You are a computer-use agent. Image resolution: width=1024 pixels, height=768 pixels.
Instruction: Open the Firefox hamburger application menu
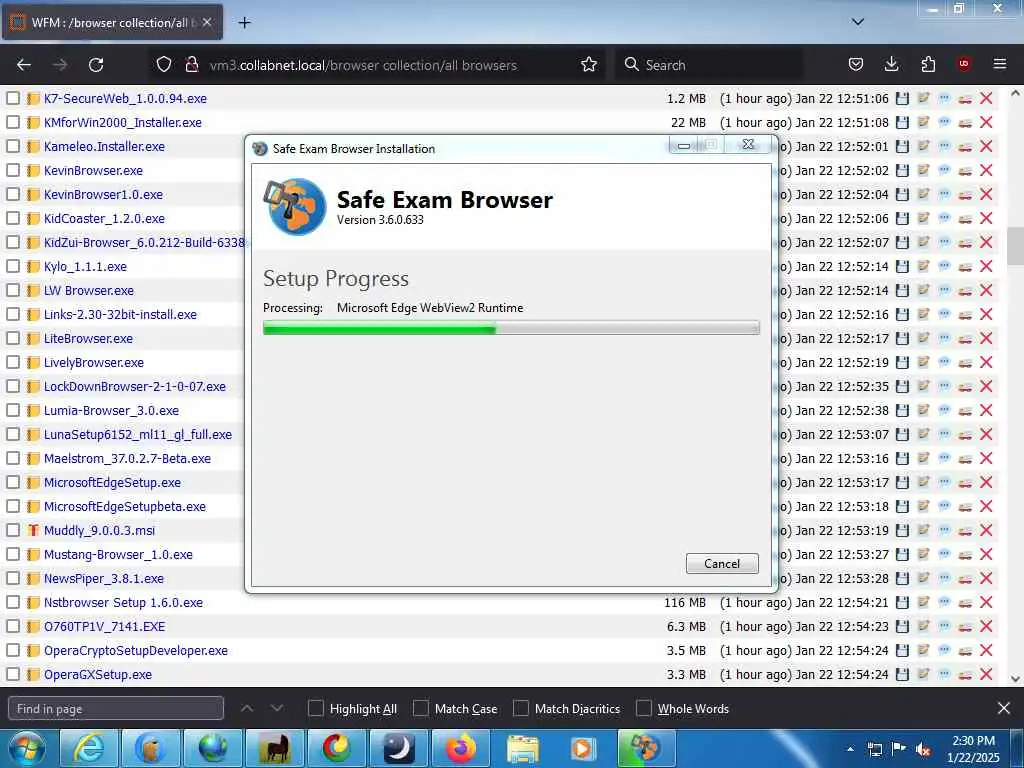coord(1000,64)
